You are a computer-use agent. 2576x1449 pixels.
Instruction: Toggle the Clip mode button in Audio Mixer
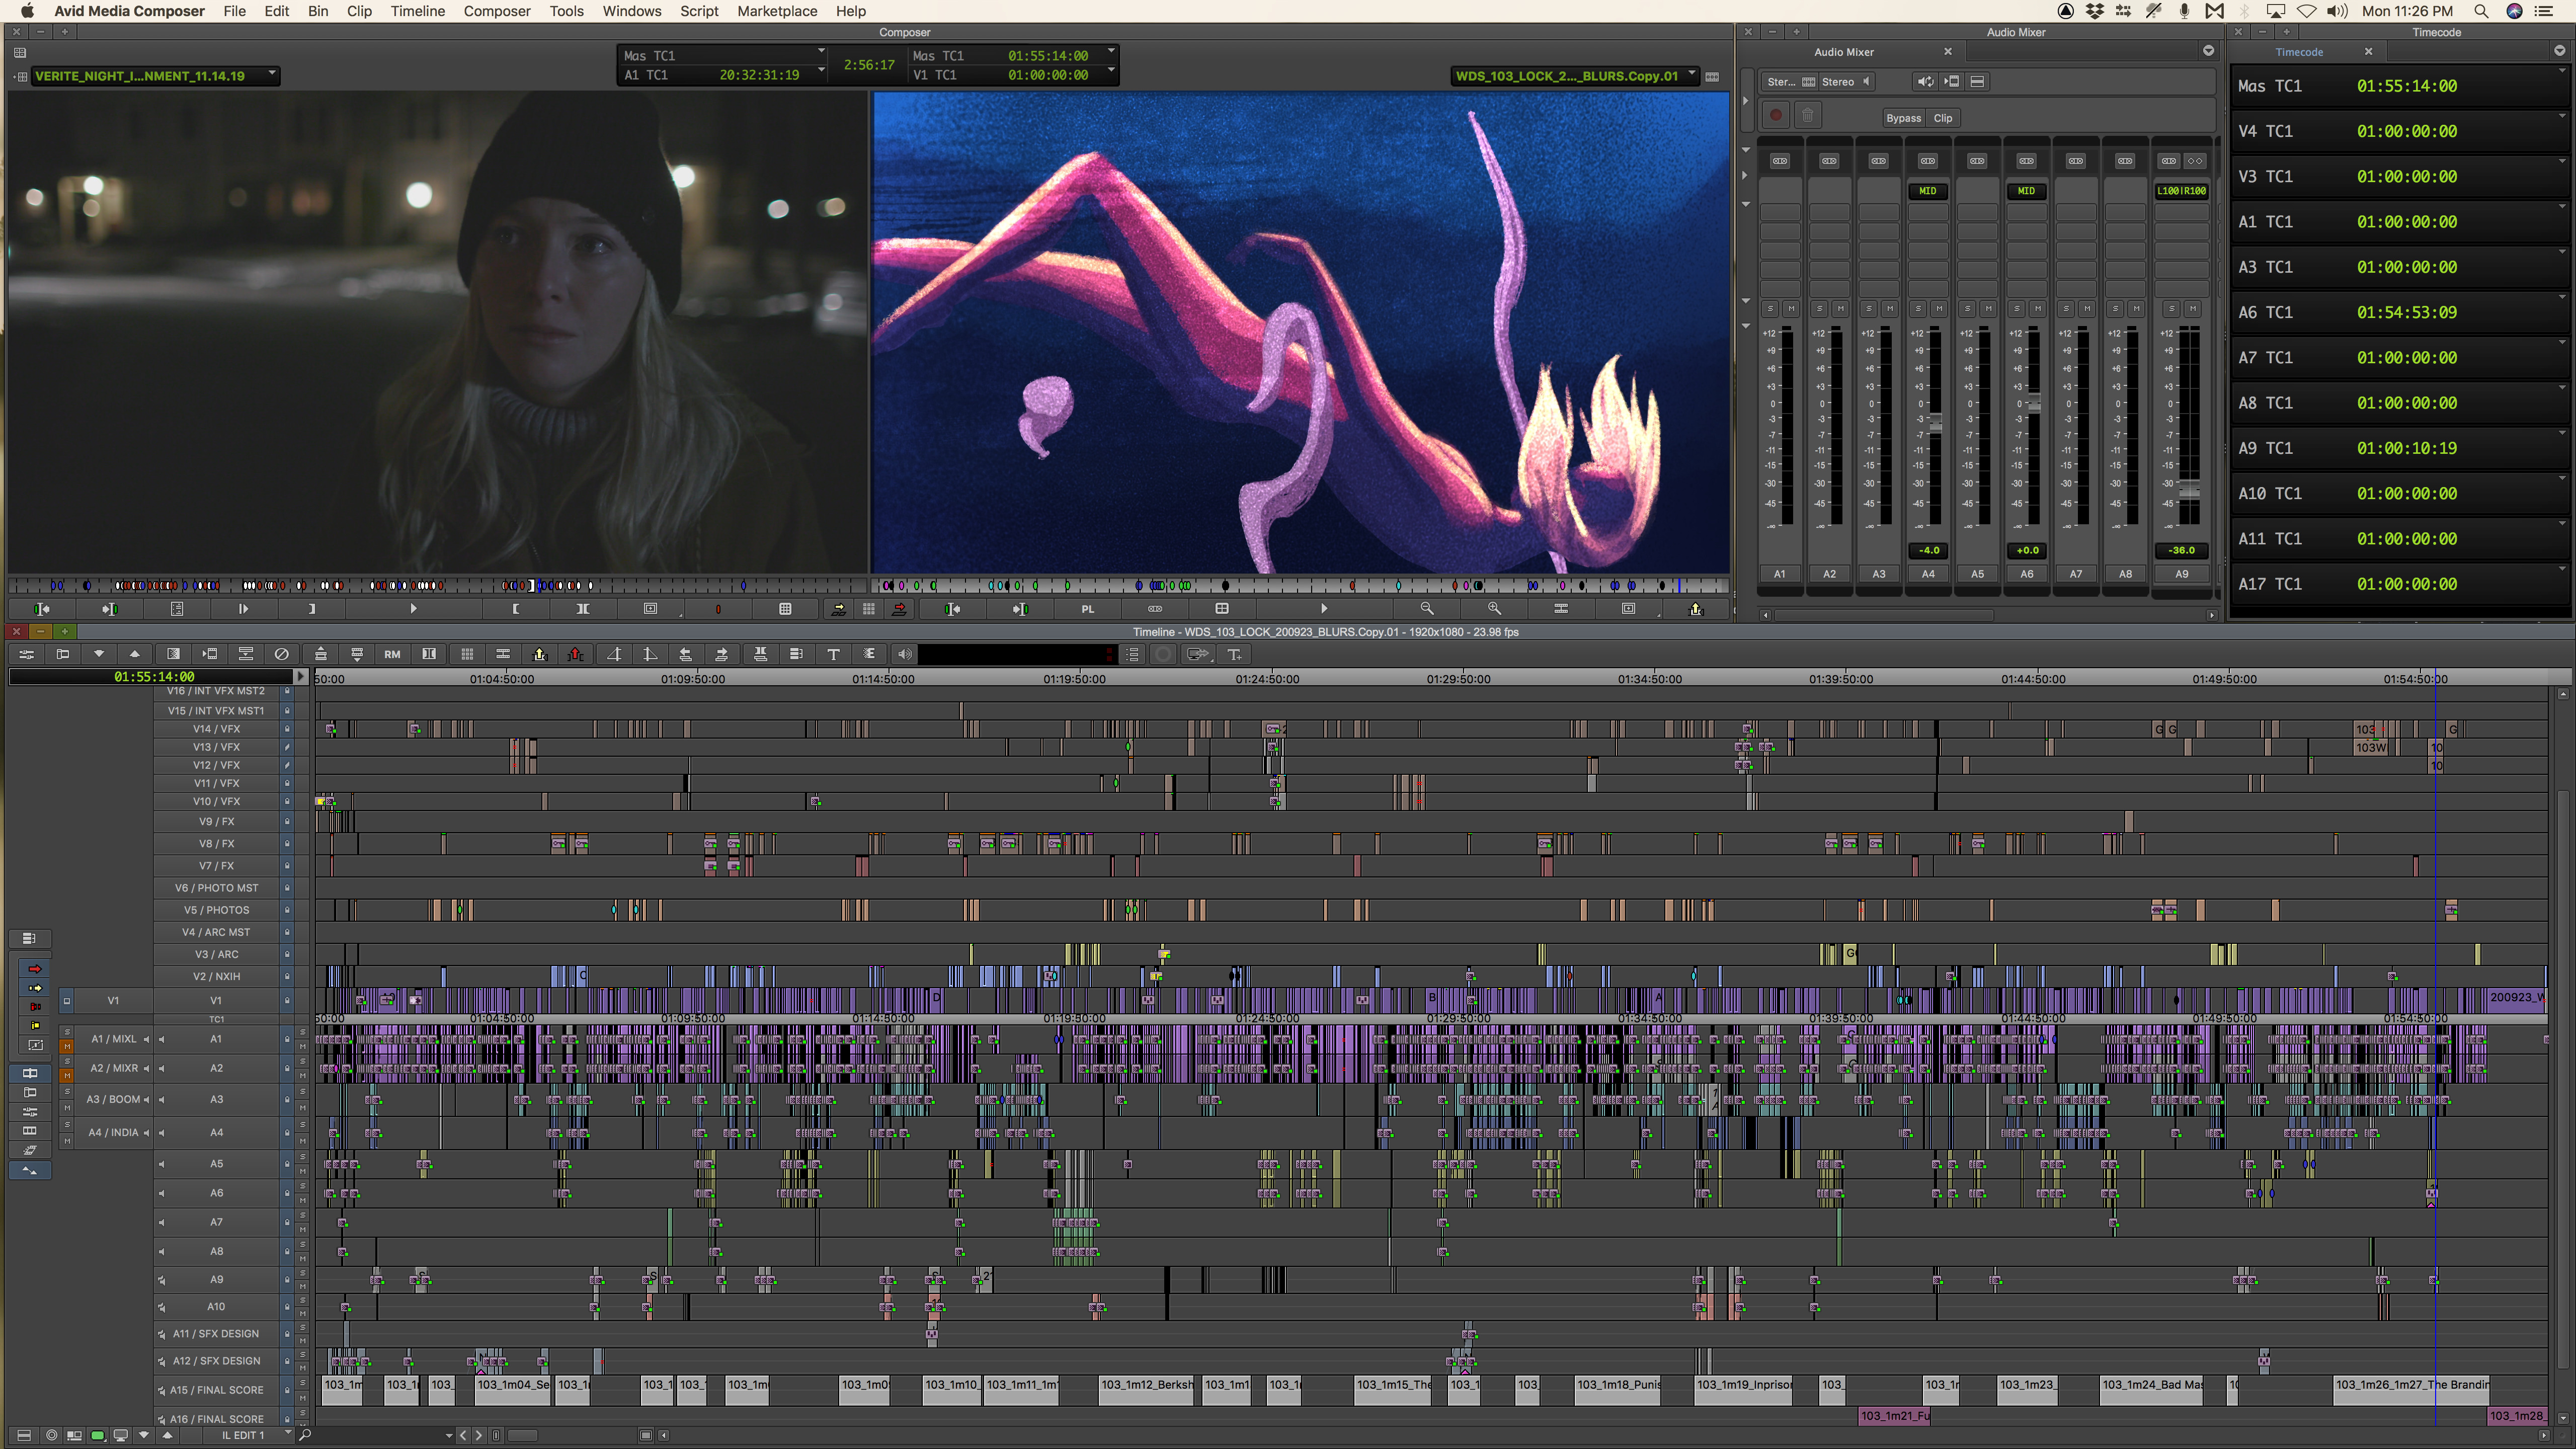click(1943, 118)
